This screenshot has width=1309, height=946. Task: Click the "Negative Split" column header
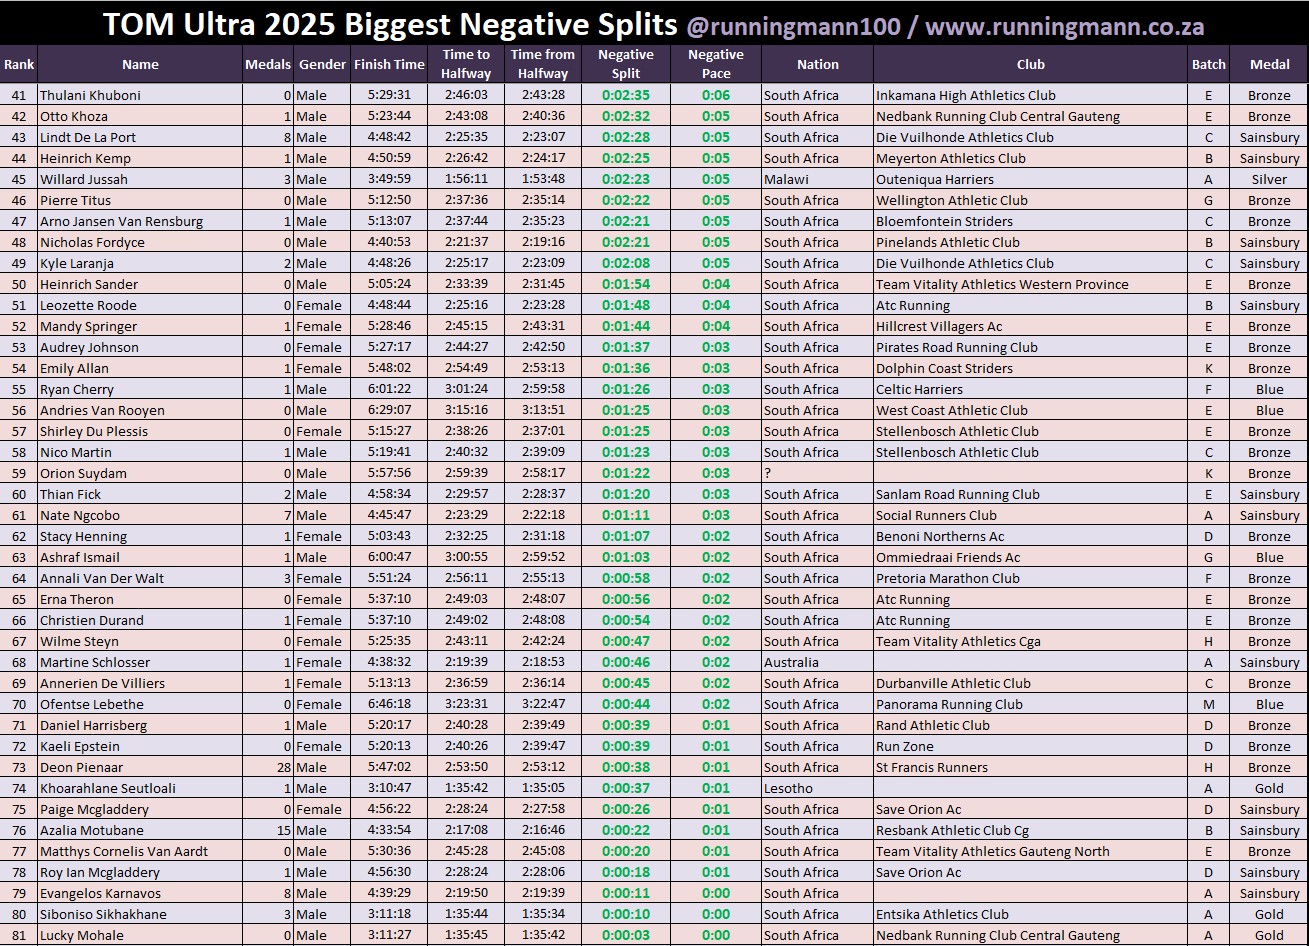click(x=626, y=64)
